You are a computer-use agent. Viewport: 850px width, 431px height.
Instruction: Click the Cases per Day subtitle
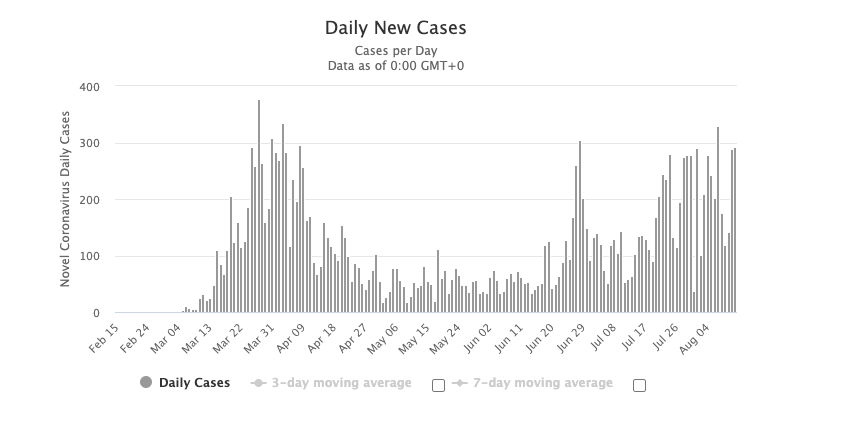[396, 51]
